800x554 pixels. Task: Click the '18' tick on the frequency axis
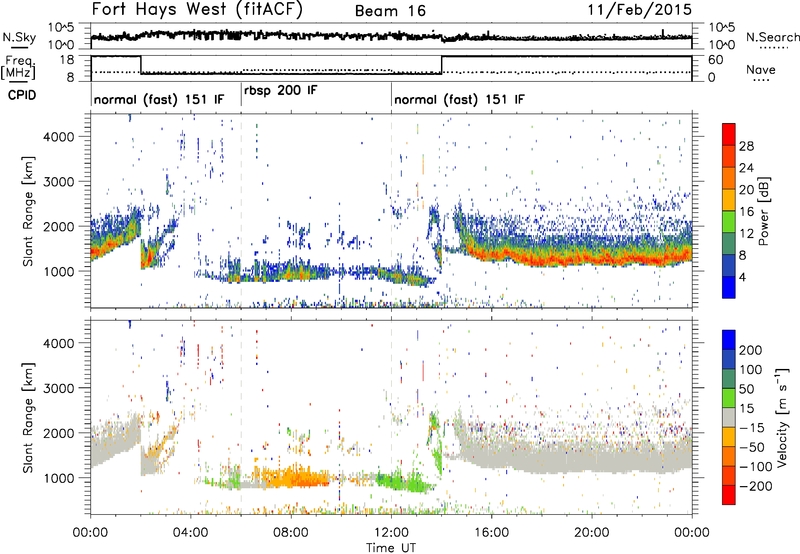click(67, 59)
